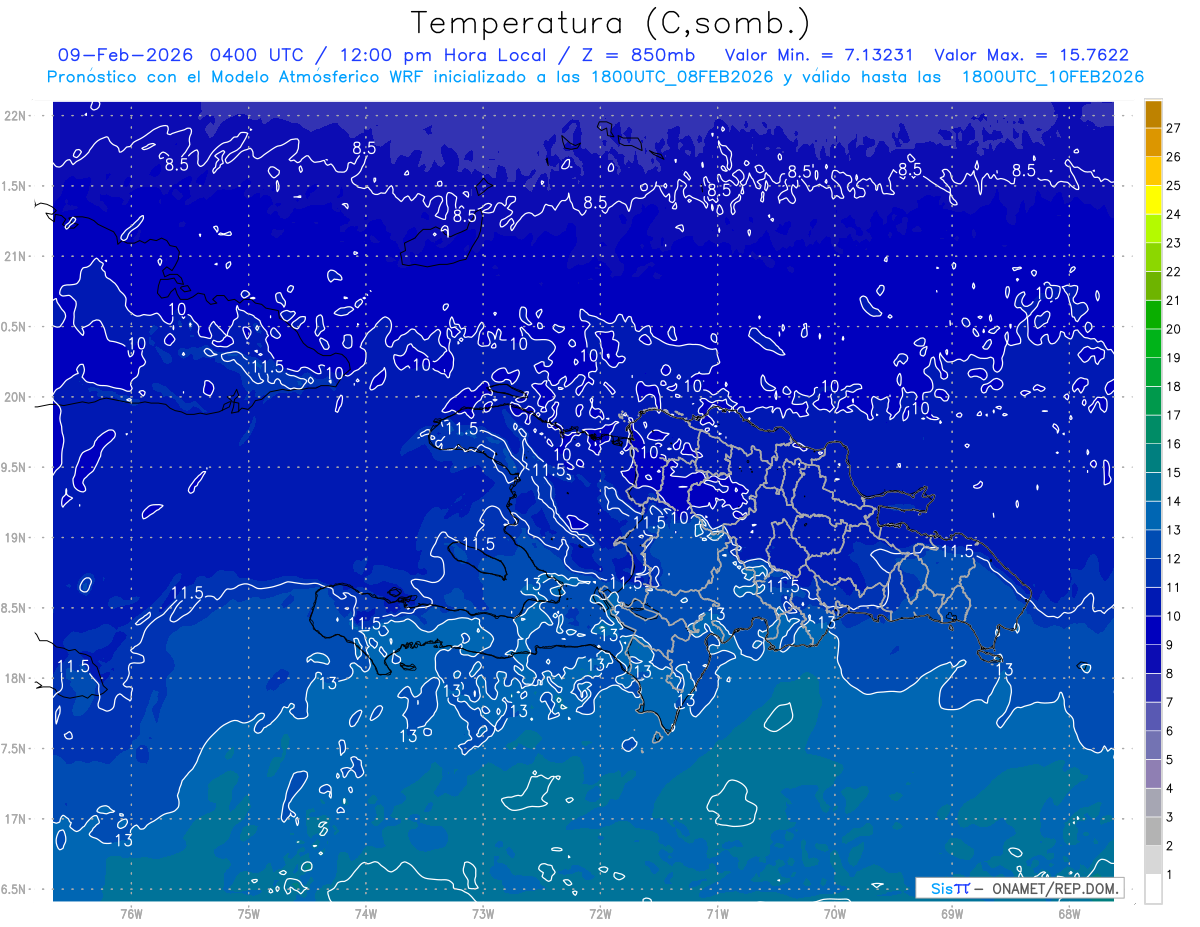
Task: Click the "71W" longitude axis label
Action: (717, 913)
